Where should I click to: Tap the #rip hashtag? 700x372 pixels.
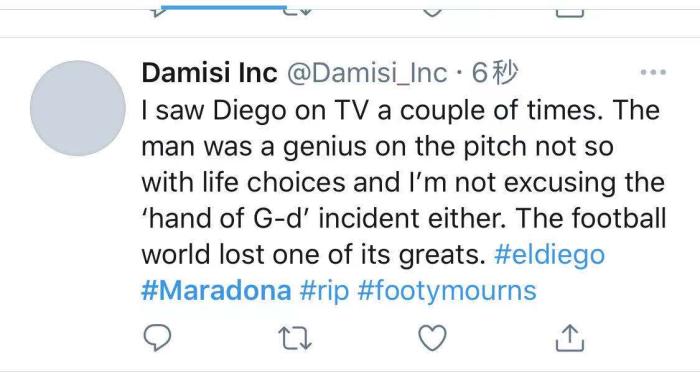[324, 292]
